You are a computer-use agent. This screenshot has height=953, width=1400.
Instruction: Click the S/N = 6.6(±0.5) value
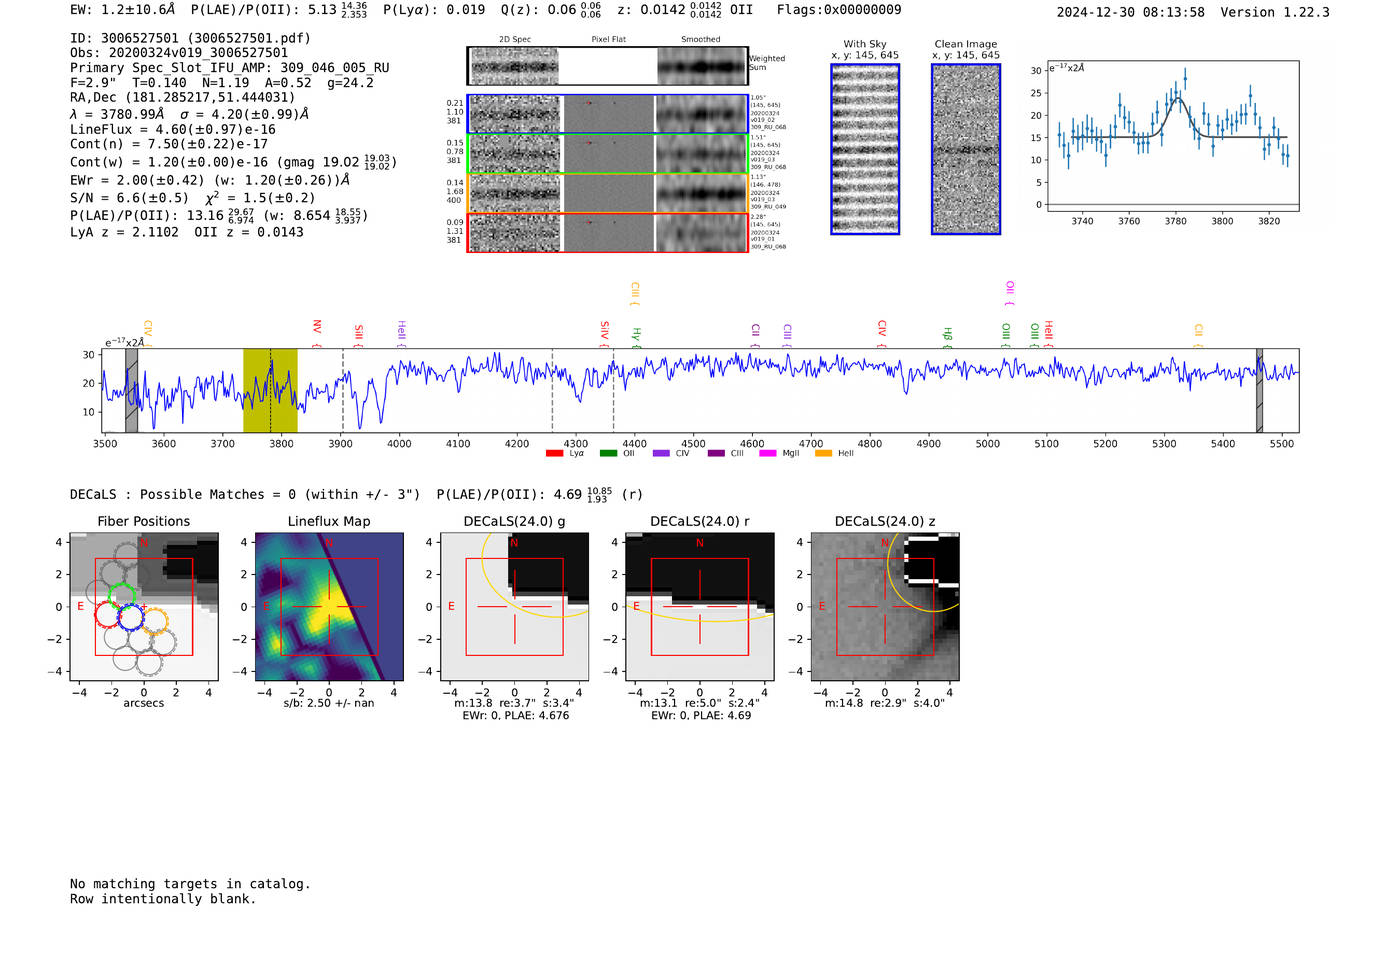click(x=129, y=198)
